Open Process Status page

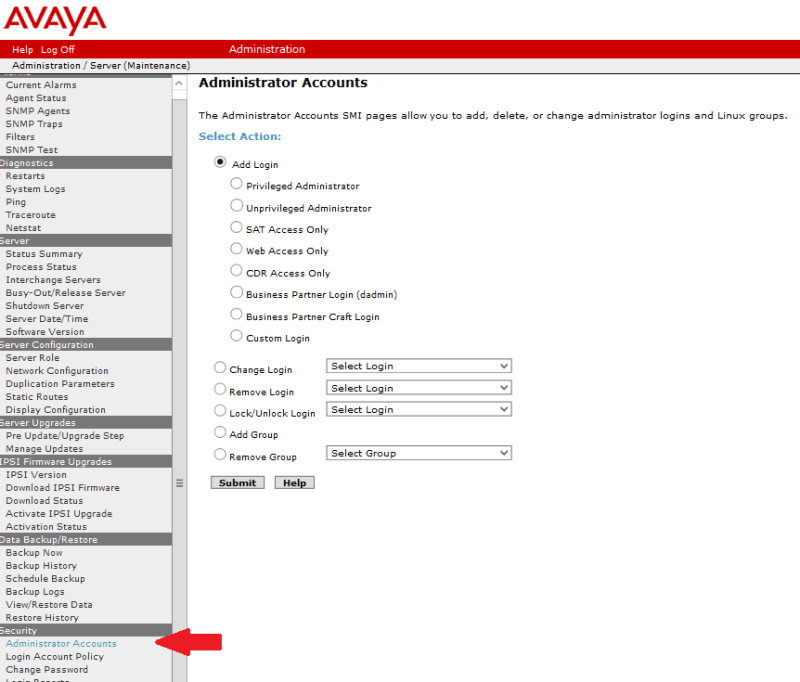pos(41,267)
